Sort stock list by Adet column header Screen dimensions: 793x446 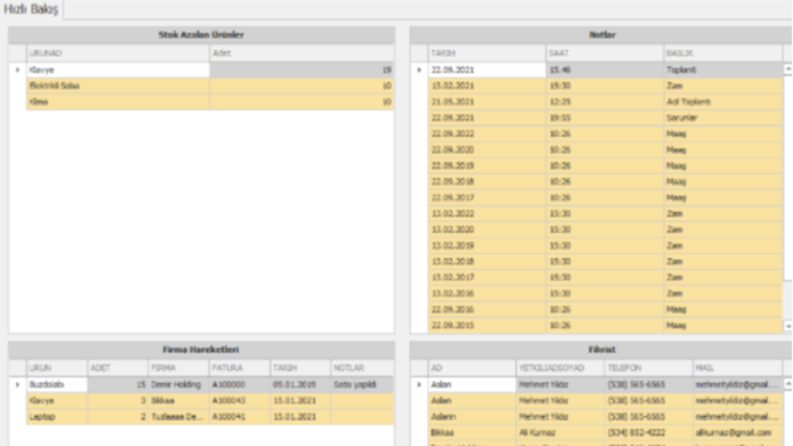(302, 53)
